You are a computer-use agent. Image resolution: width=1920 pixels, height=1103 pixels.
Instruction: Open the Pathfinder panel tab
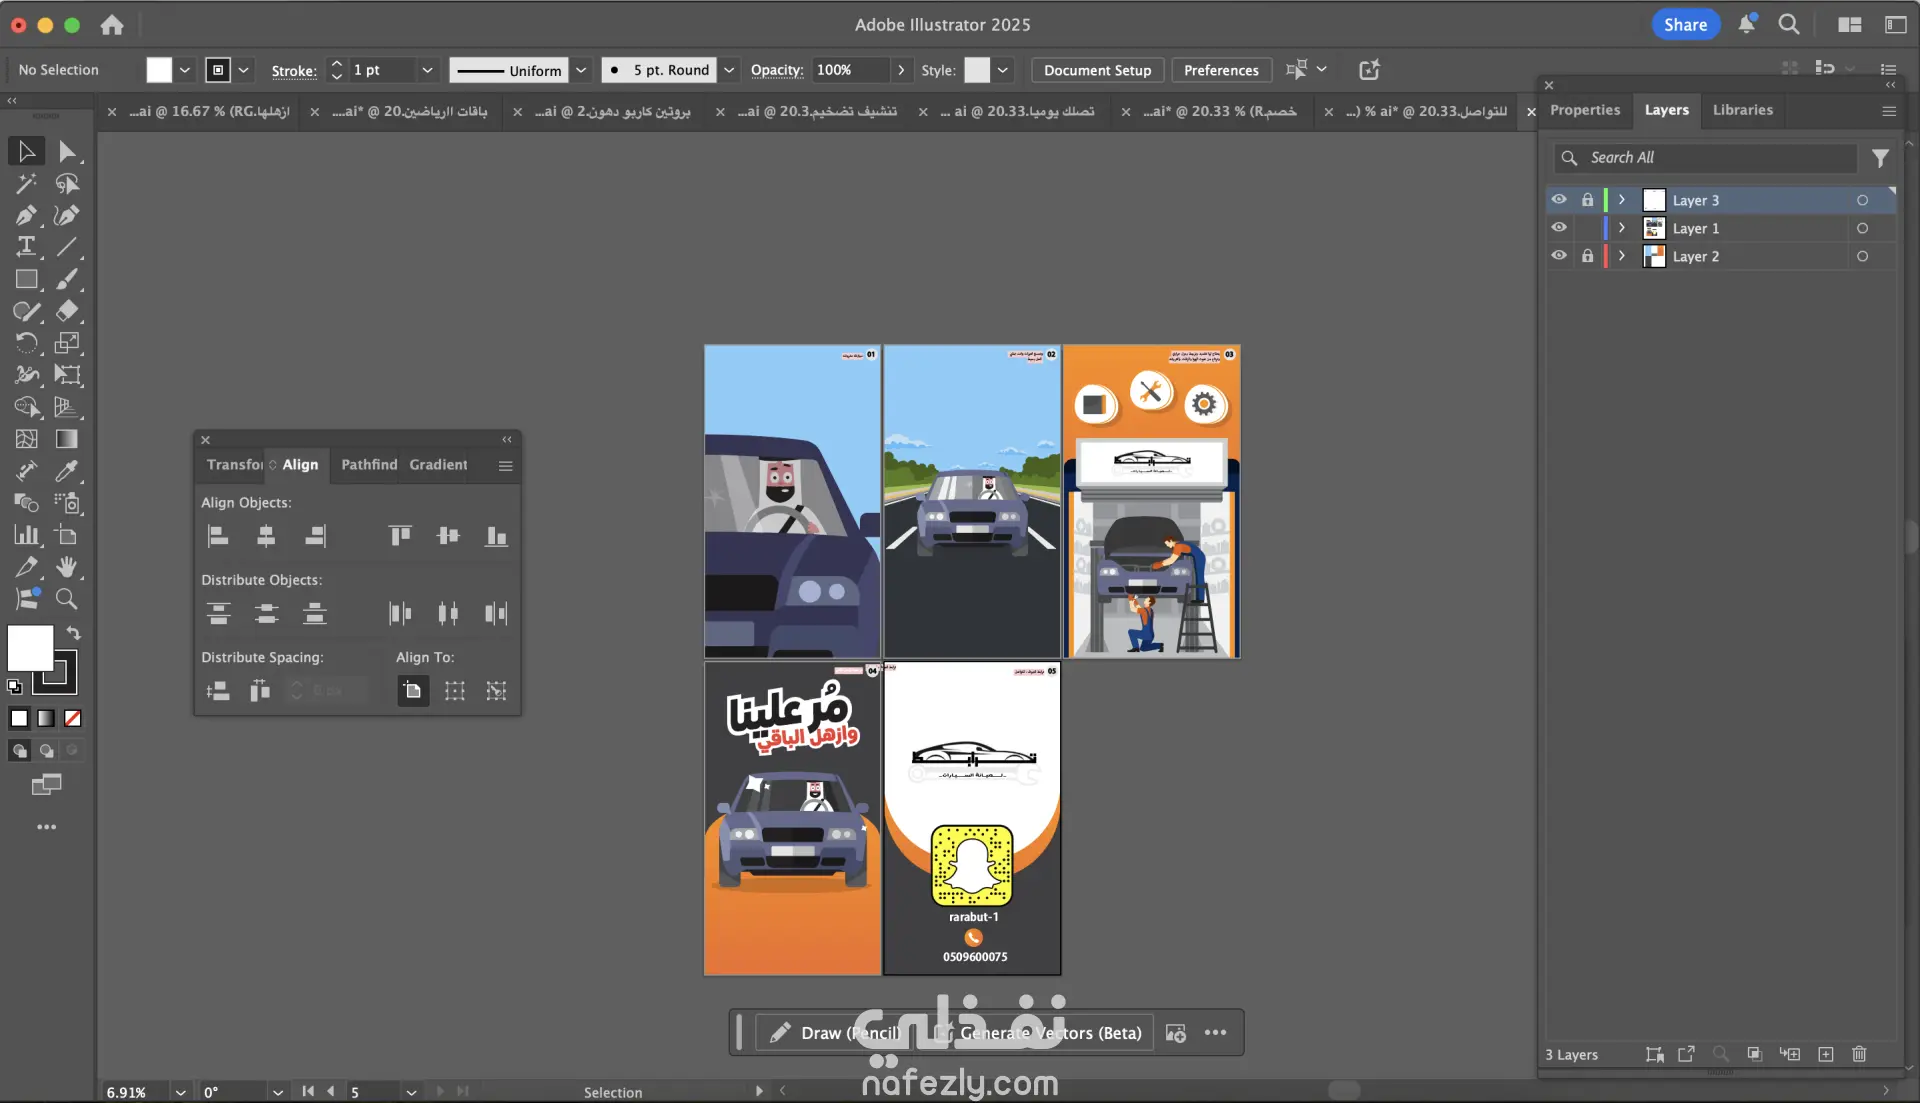click(369, 465)
